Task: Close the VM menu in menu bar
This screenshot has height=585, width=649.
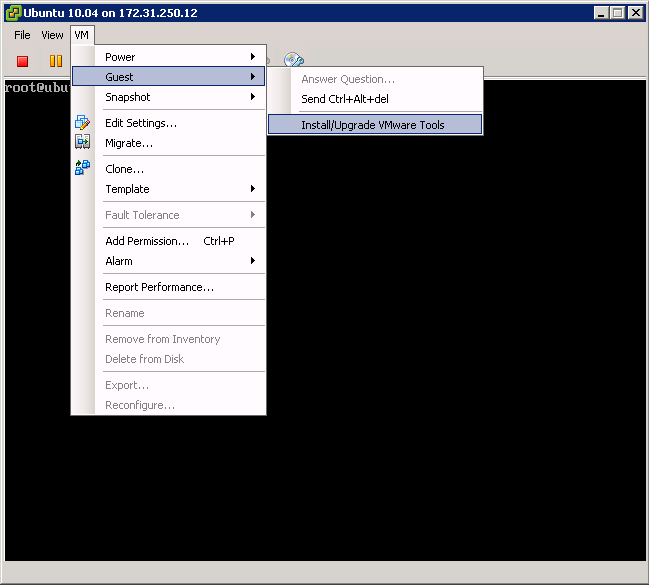Action: point(82,35)
